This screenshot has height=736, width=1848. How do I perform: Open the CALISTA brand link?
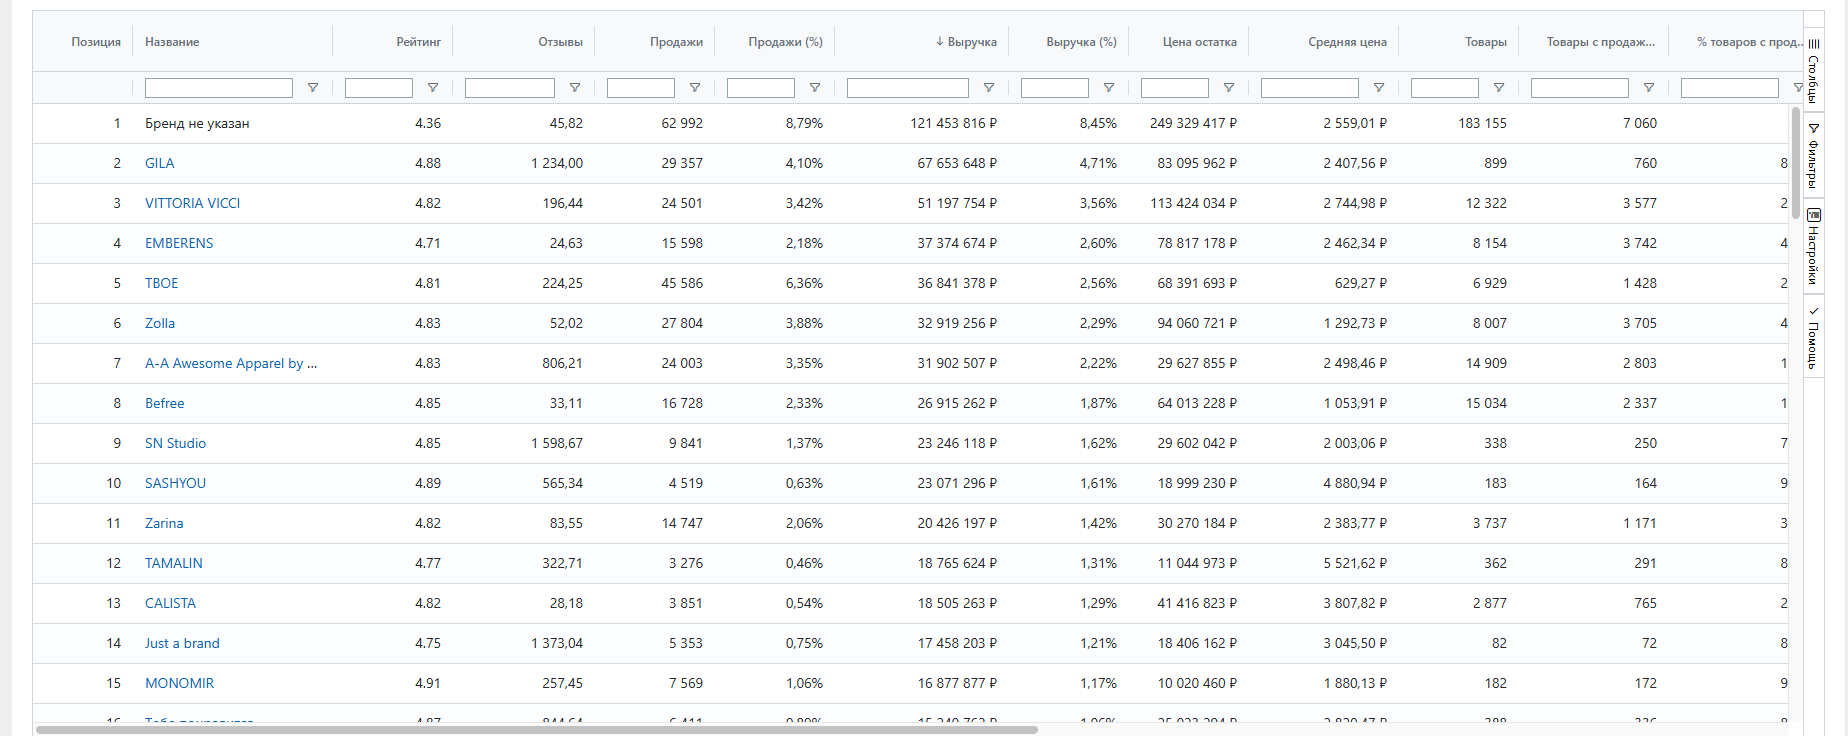pyautogui.click(x=171, y=603)
